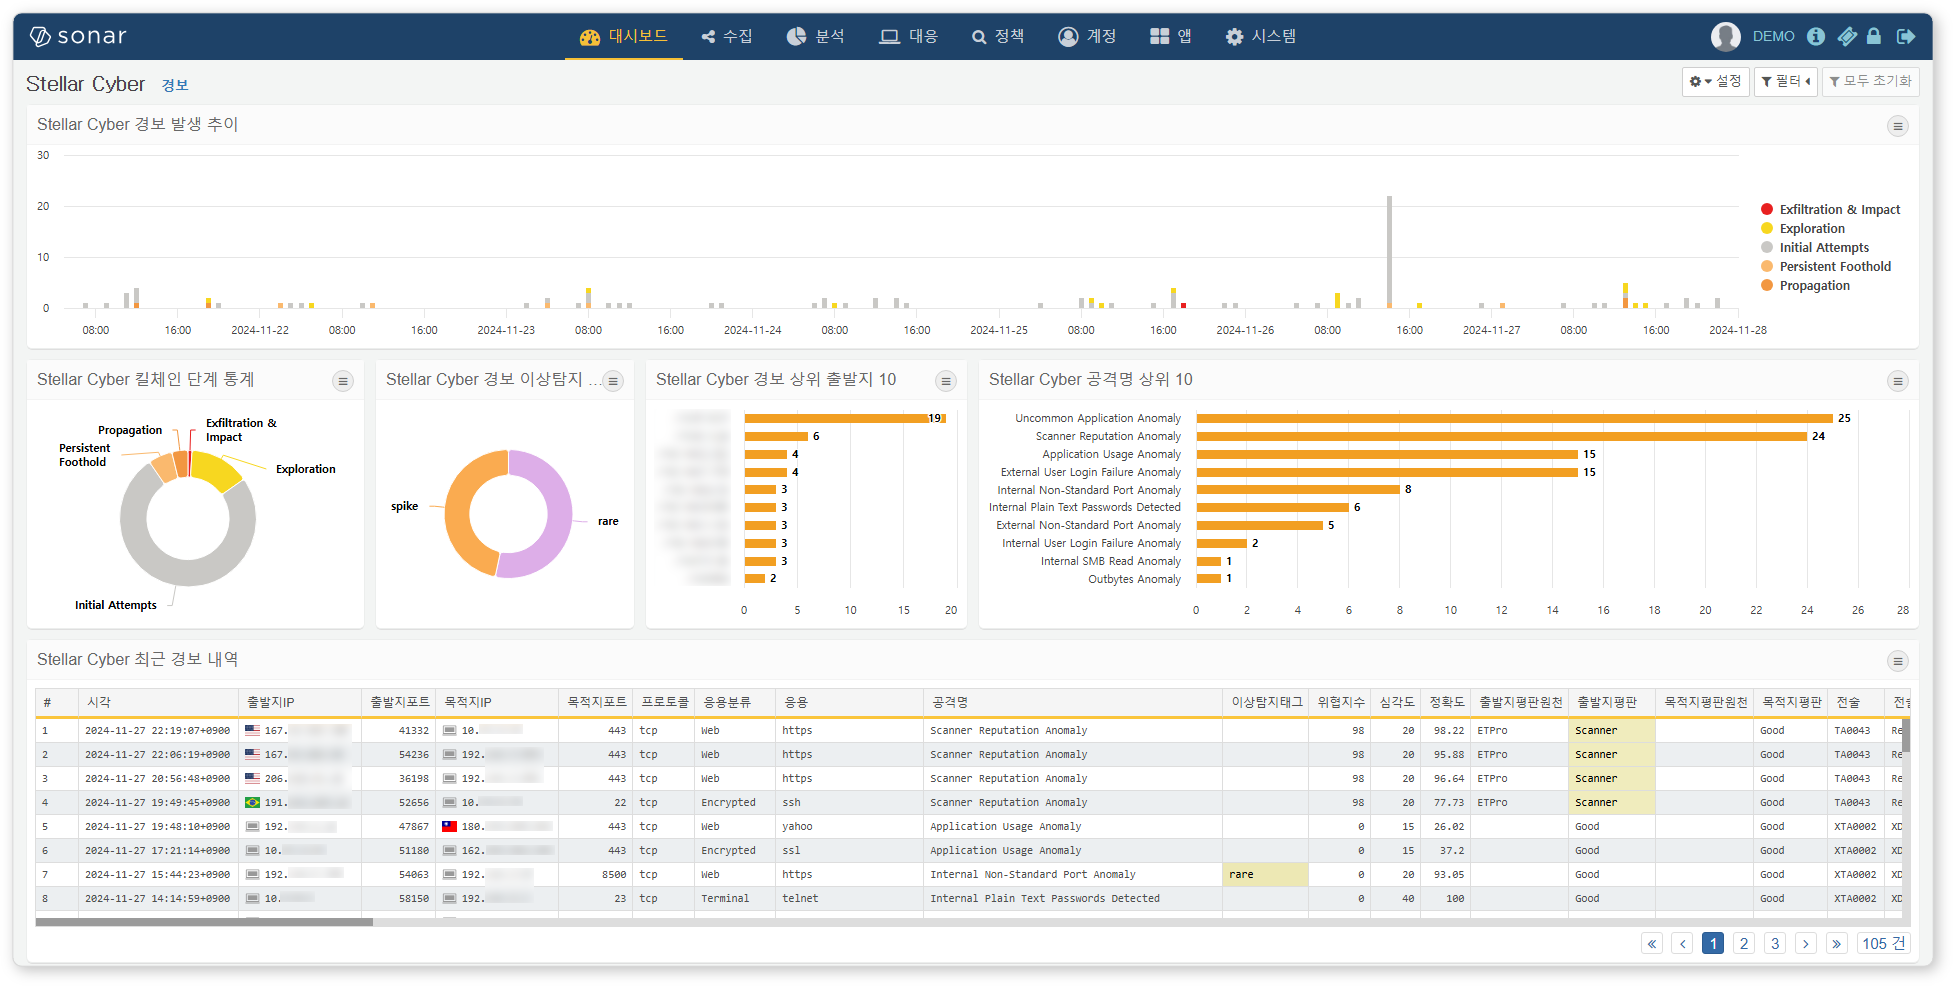Toggle Exfiltration & Impact legend entry
This screenshot has height=987, width=1954.
coord(1830,209)
